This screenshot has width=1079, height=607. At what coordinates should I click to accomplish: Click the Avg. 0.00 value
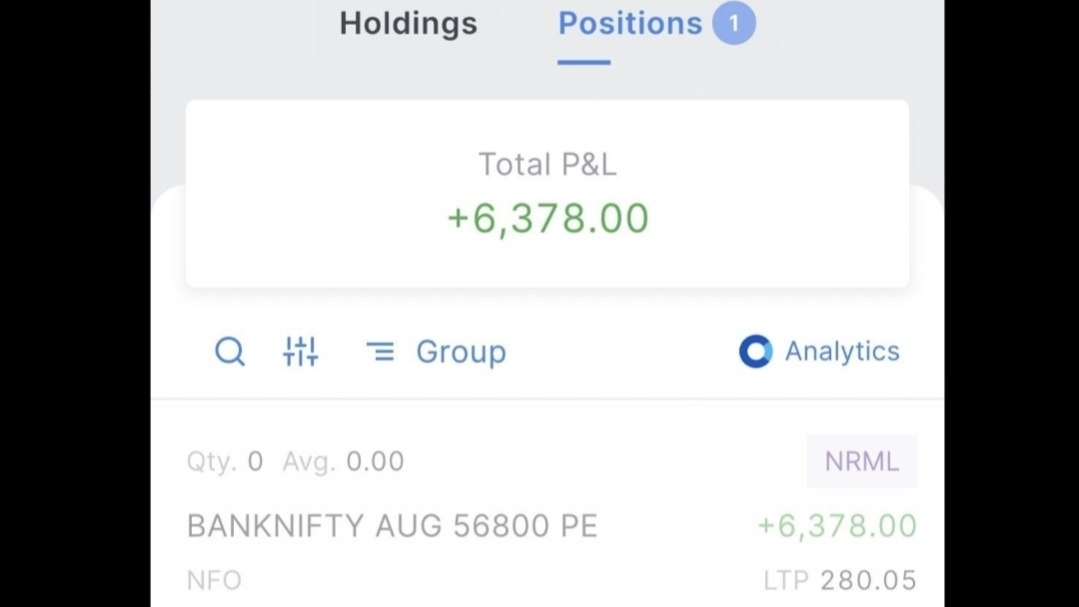[x=343, y=461]
